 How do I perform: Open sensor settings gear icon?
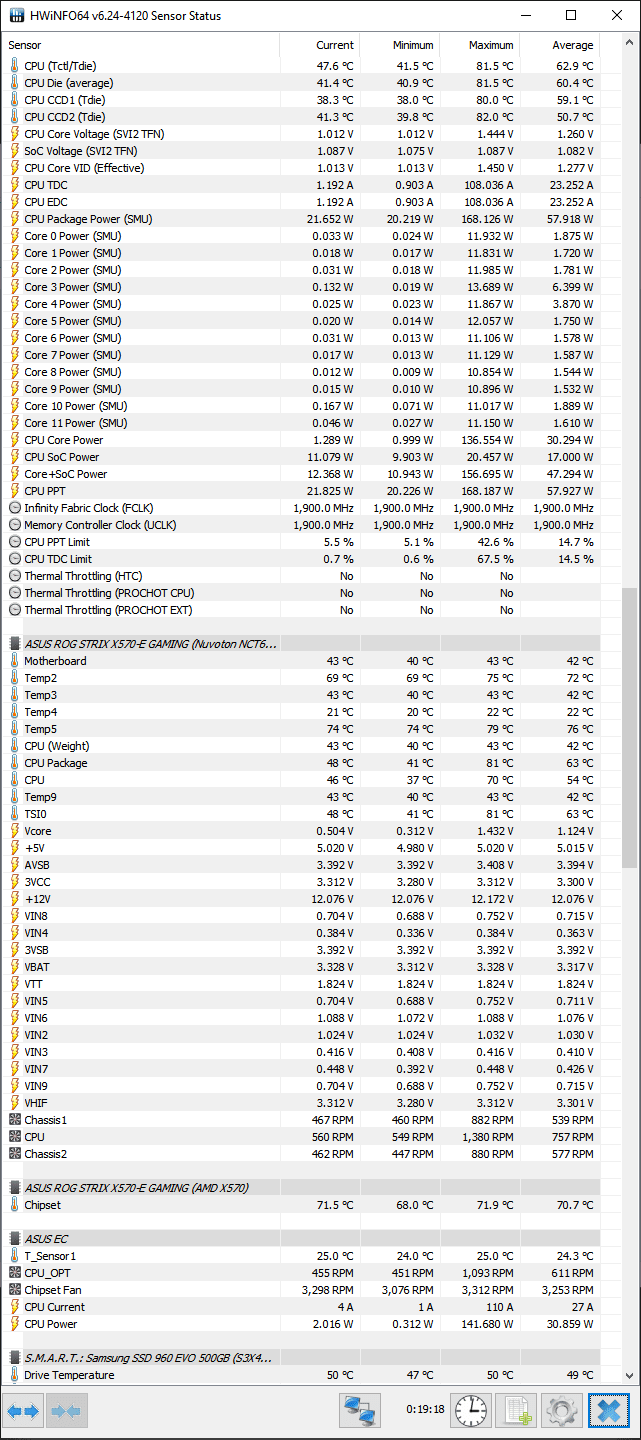[561, 1411]
